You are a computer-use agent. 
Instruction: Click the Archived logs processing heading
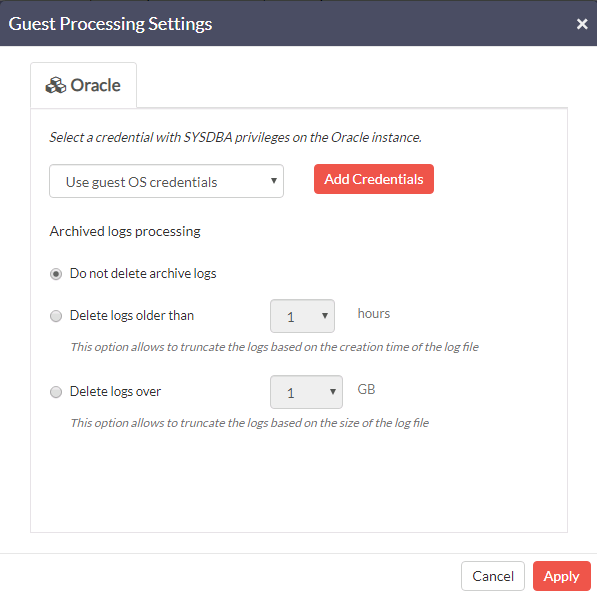click(x=125, y=231)
